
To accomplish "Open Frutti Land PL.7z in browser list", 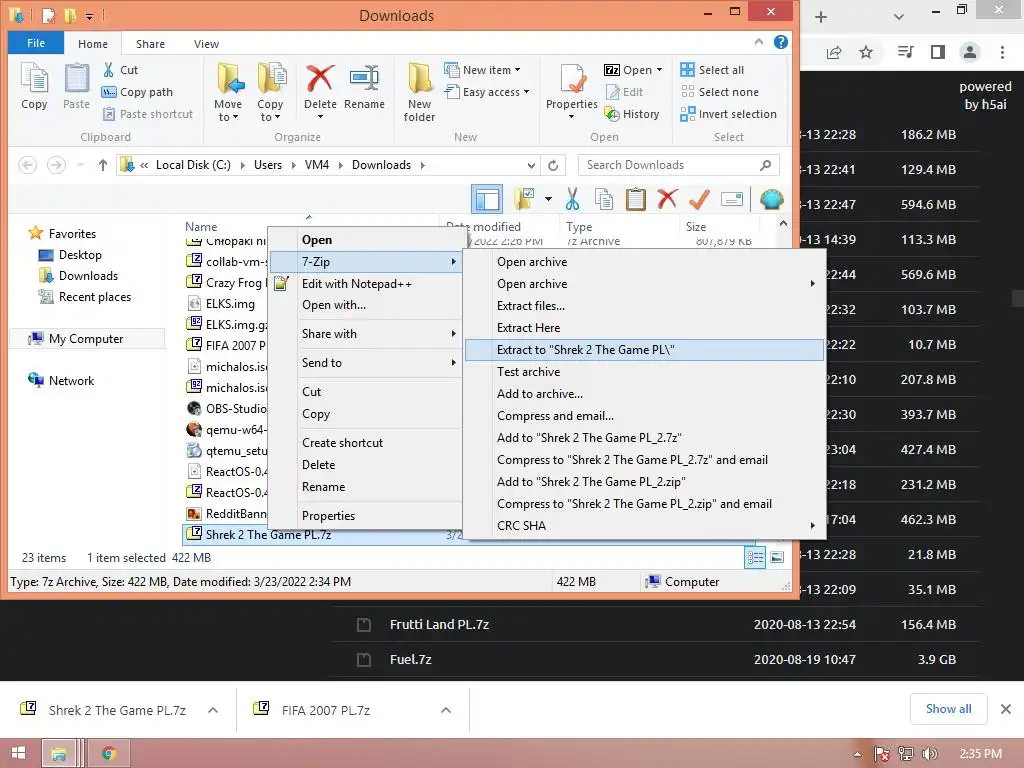I will point(440,624).
